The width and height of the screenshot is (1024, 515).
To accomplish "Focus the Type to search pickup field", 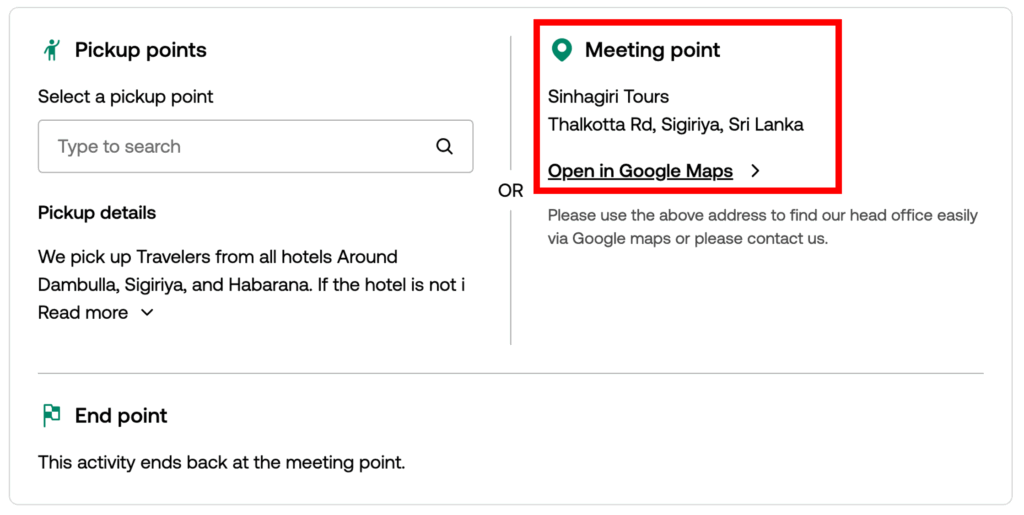I will pyautogui.click(x=240, y=146).
